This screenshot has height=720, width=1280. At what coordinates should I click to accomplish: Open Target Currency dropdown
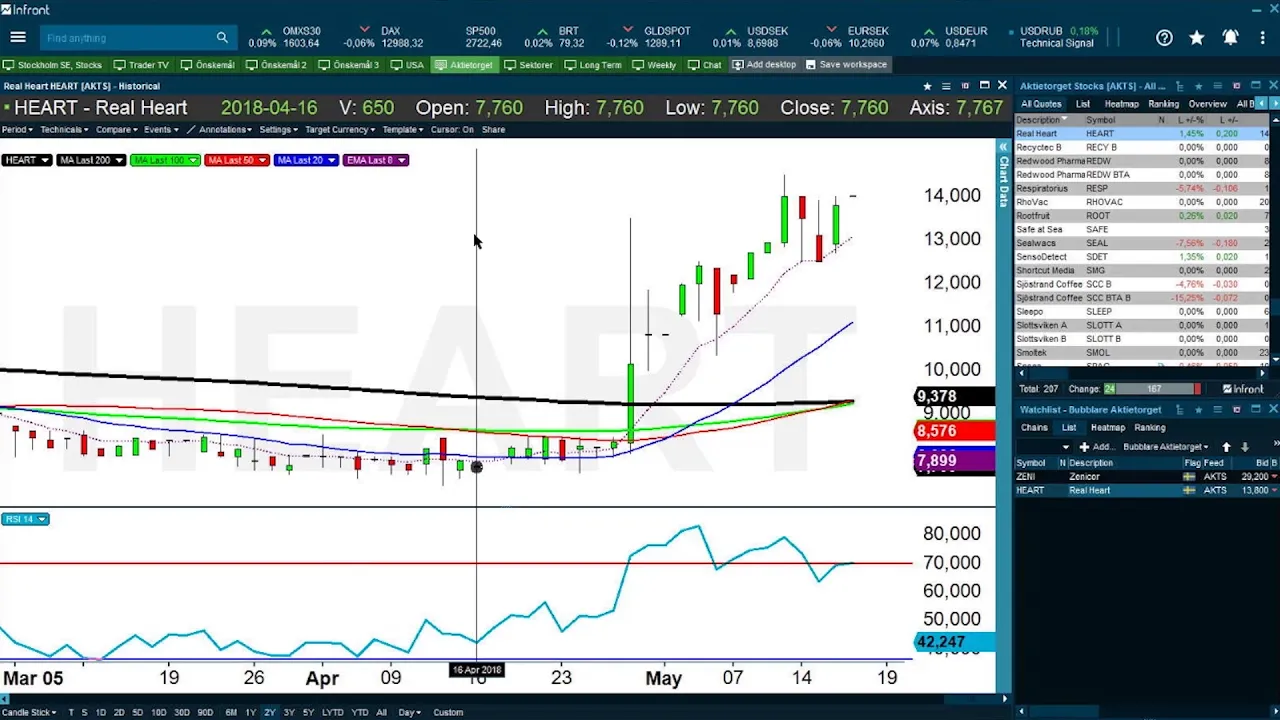click(x=341, y=130)
